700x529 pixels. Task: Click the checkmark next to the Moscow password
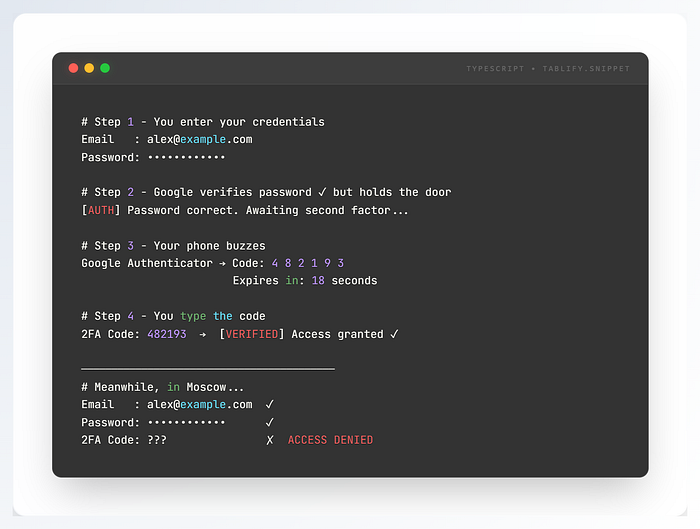pos(269,422)
